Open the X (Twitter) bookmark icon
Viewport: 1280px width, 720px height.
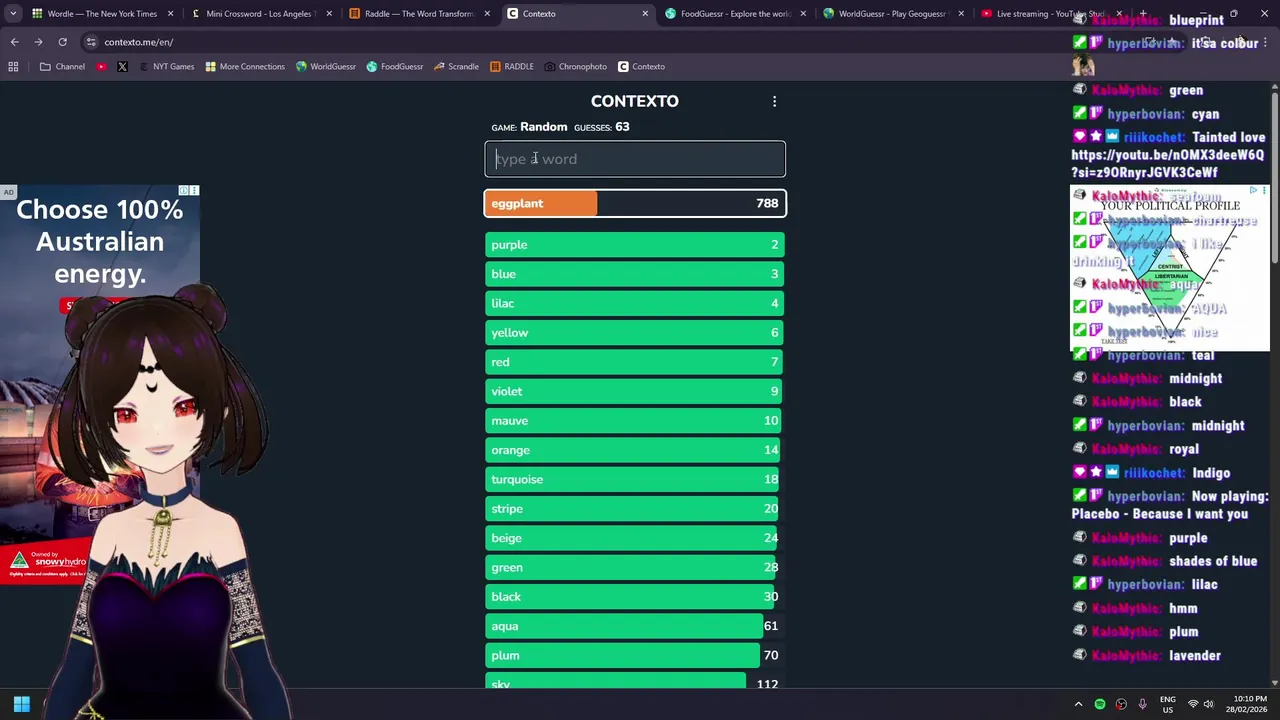tap(122, 66)
